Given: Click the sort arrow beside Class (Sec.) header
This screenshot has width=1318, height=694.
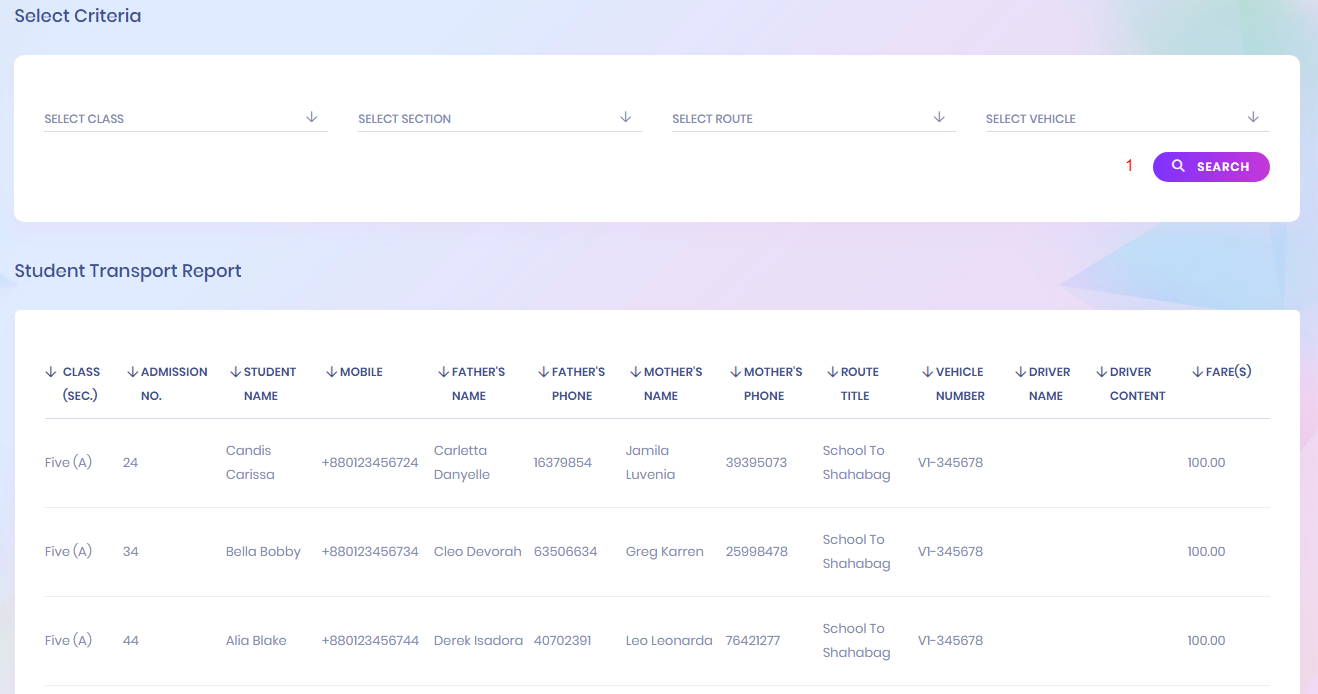Looking at the screenshot, I should 51,372.
